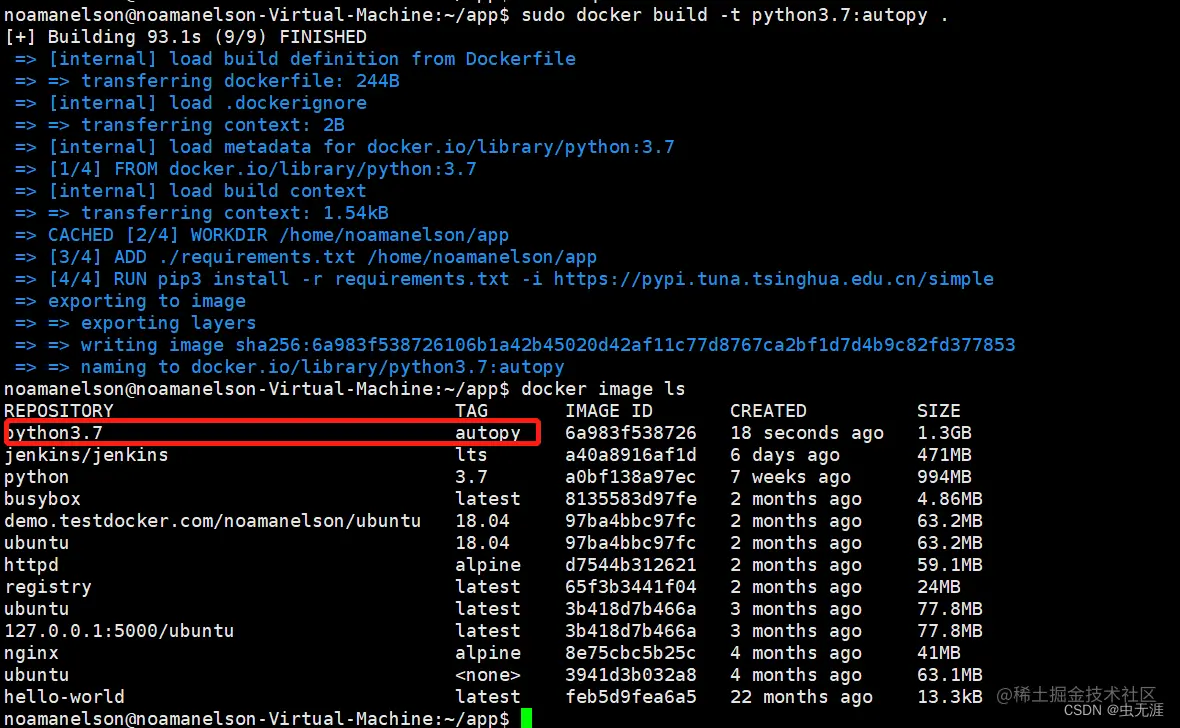Click the 'sudo docker build' command line
The width and height of the screenshot is (1180, 728).
tap(734, 14)
